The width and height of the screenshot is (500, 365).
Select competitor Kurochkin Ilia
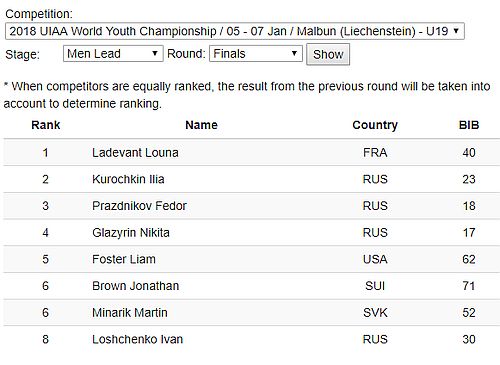click(128, 179)
